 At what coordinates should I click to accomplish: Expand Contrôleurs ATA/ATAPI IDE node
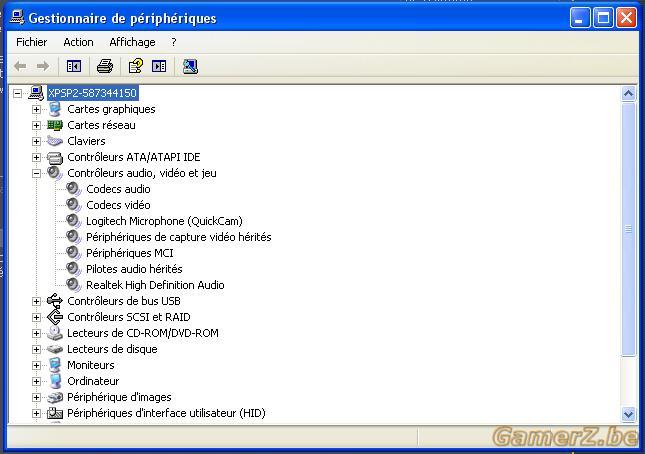[x=36, y=157]
